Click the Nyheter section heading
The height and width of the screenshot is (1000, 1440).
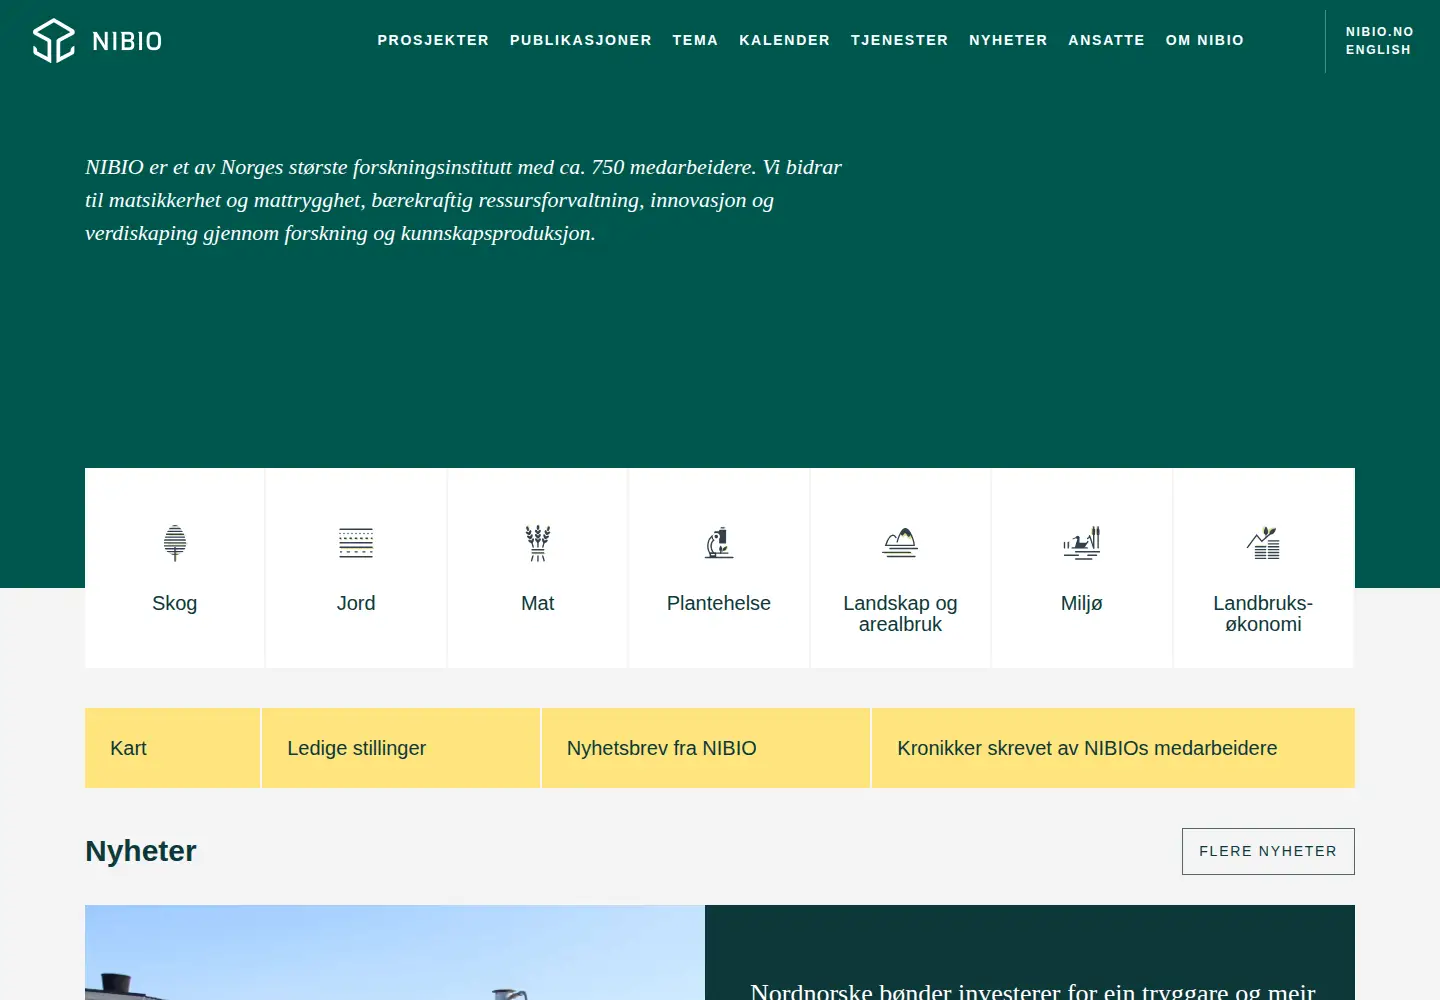[141, 851]
